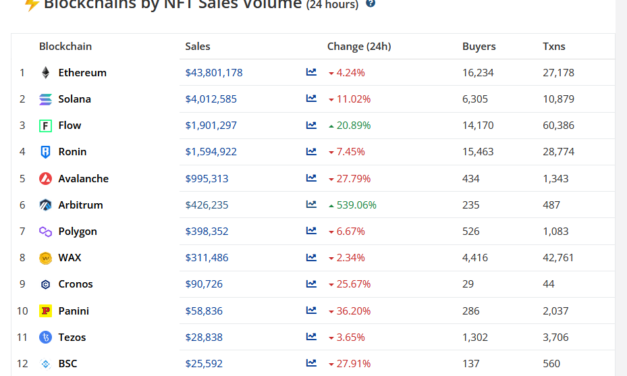Open the BSC blockchain link
The height and width of the screenshot is (376, 627).
tap(68, 364)
